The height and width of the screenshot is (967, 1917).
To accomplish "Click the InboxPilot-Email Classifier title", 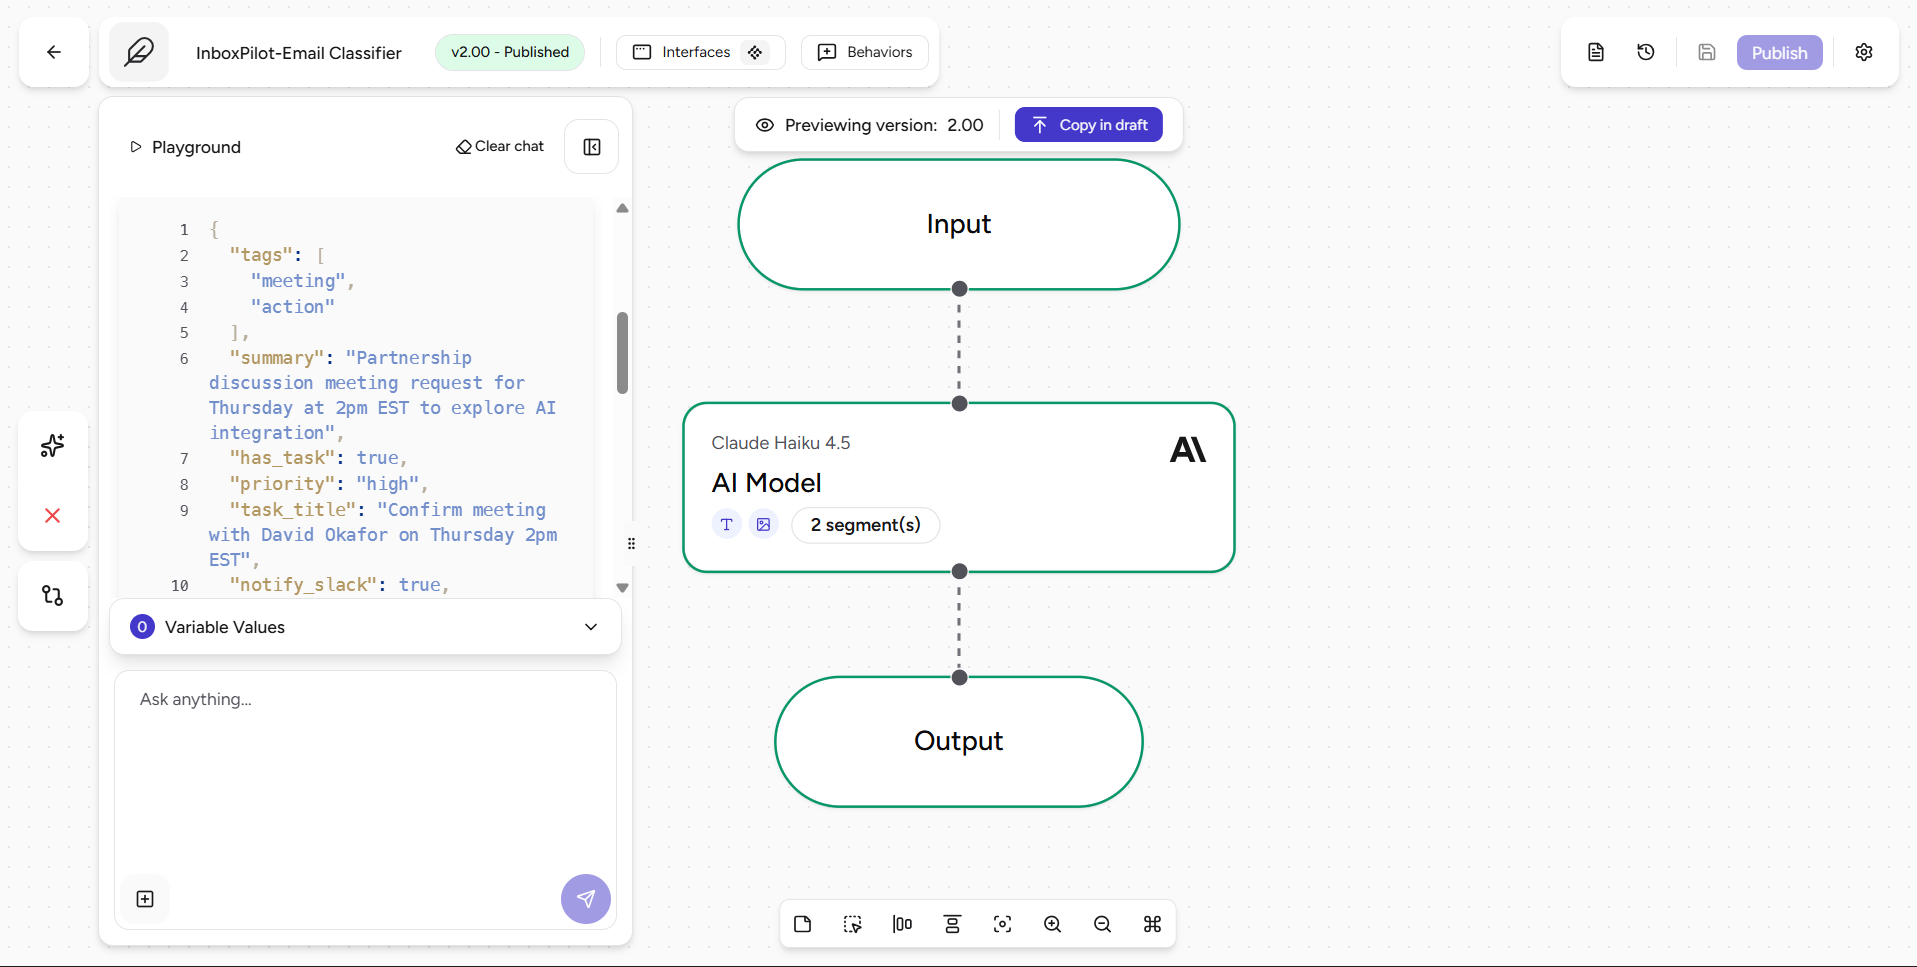I will [x=299, y=53].
